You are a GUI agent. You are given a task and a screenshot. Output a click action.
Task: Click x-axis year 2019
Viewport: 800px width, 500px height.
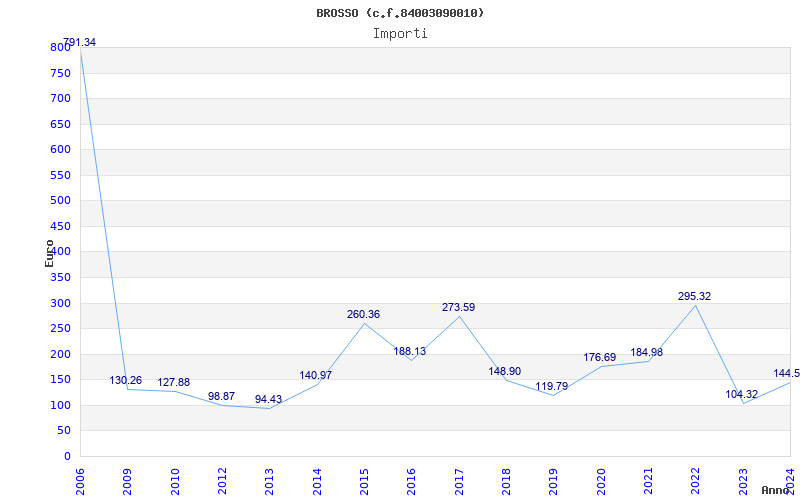(x=554, y=482)
